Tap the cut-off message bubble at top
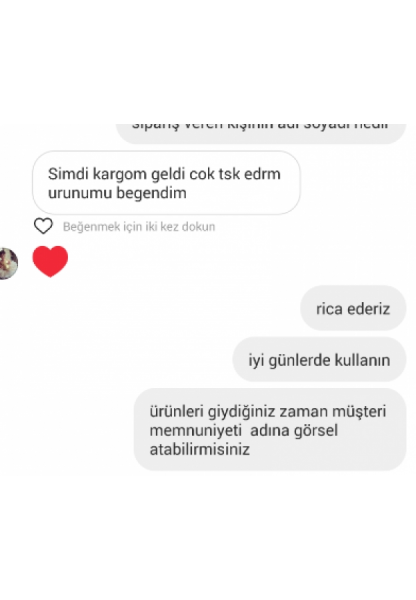This screenshot has width=416, height=600. pos(261,133)
